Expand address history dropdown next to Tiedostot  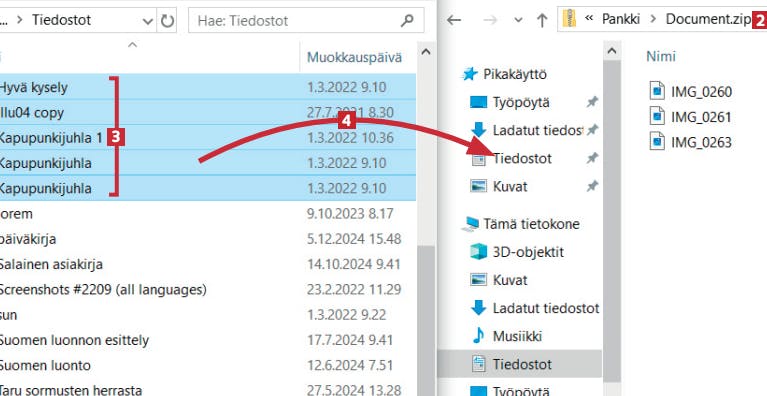point(148,21)
